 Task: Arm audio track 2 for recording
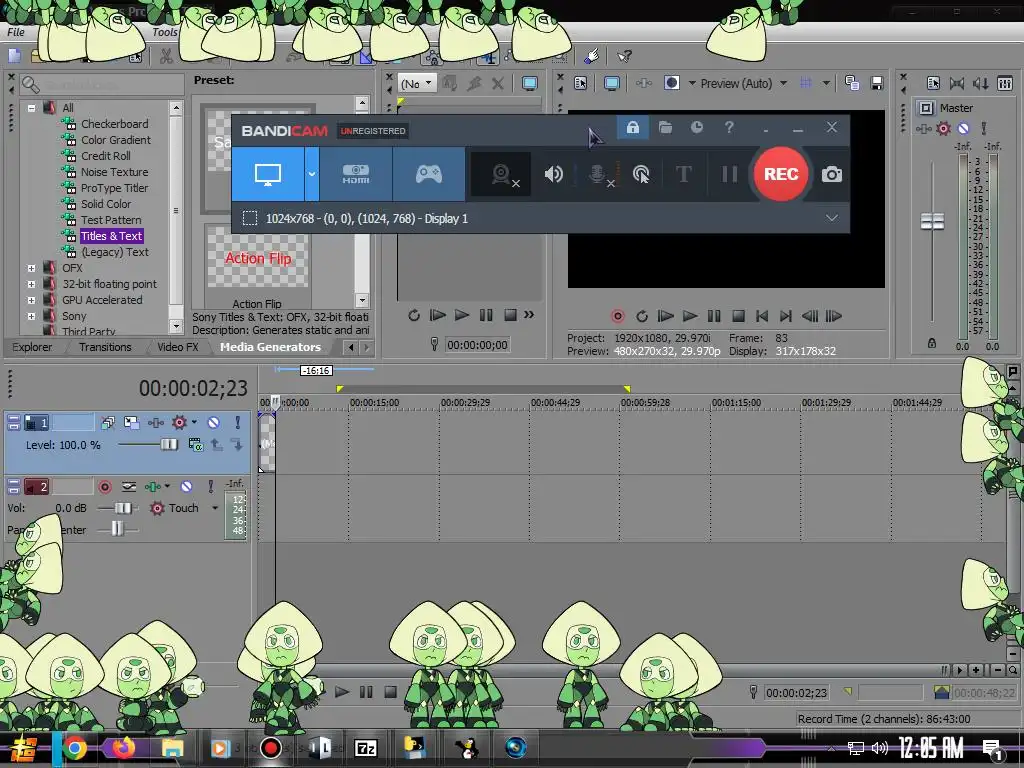[104, 487]
